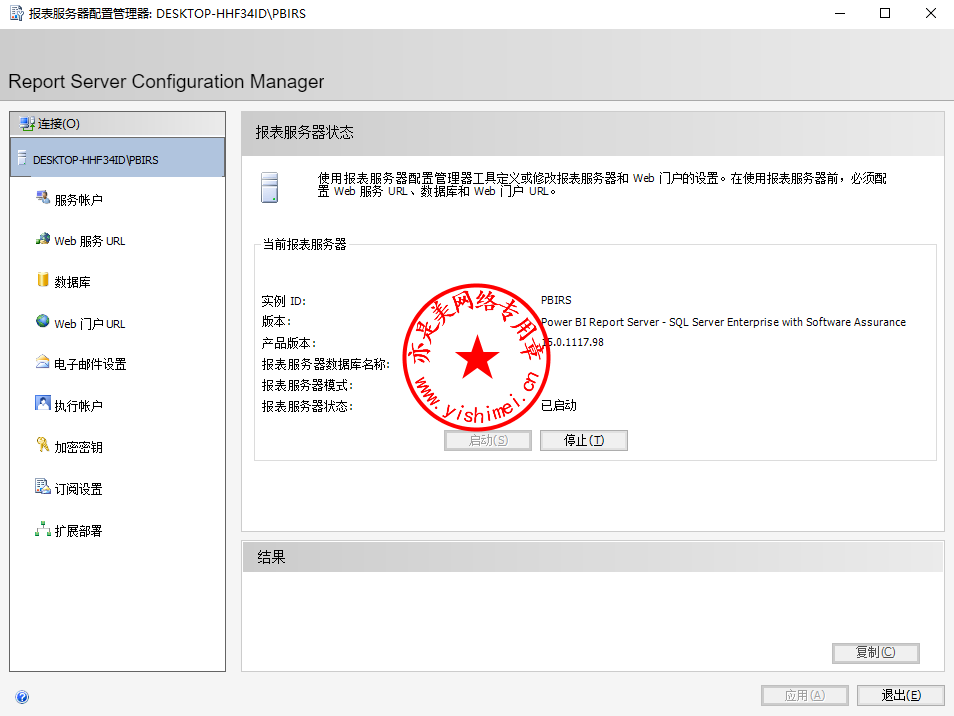
Task: Click the 复制(C) copy button
Action: (x=876, y=653)
